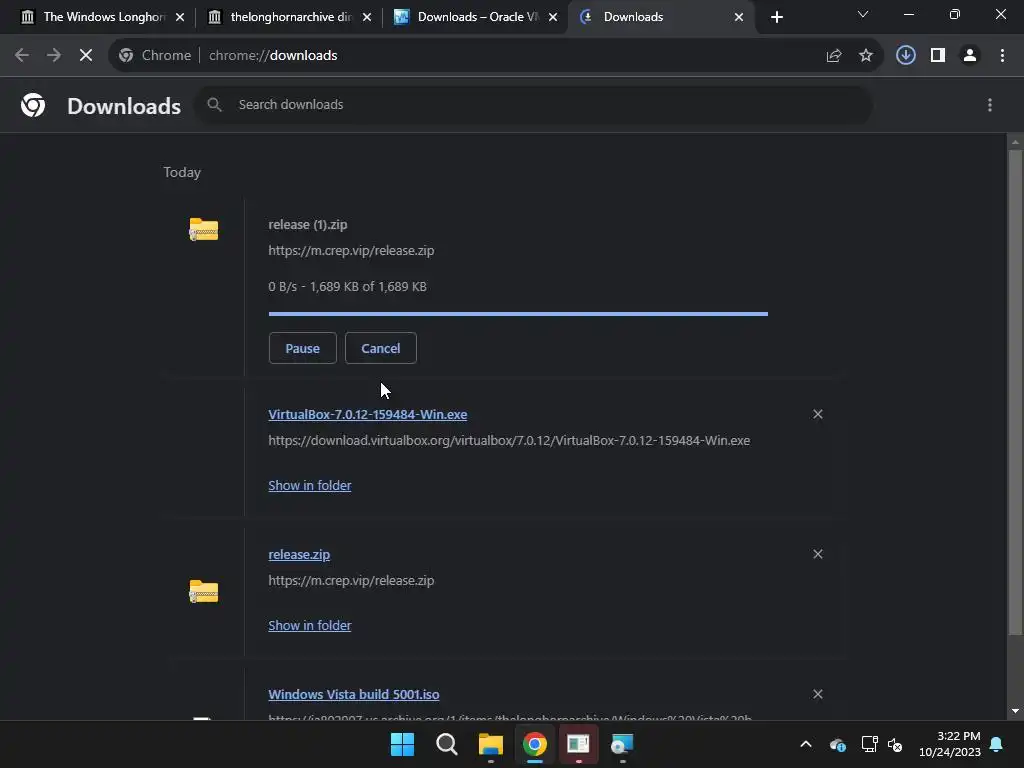Go back to previous page

point(22,56)
